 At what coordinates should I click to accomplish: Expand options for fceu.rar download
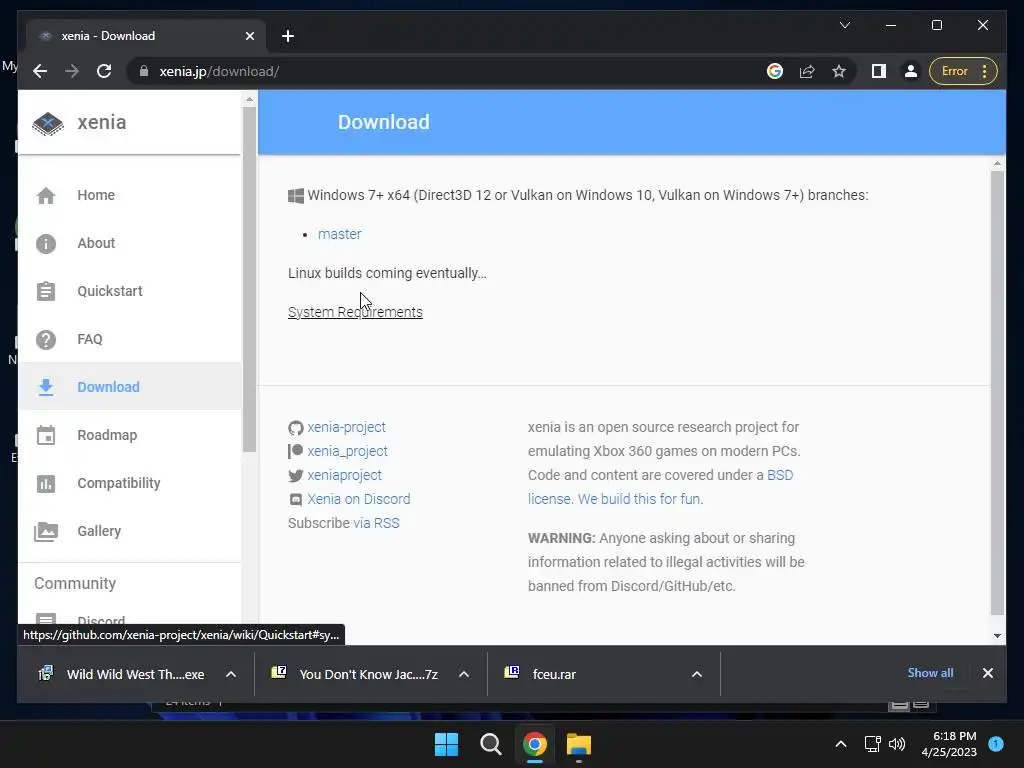point(697,674)
